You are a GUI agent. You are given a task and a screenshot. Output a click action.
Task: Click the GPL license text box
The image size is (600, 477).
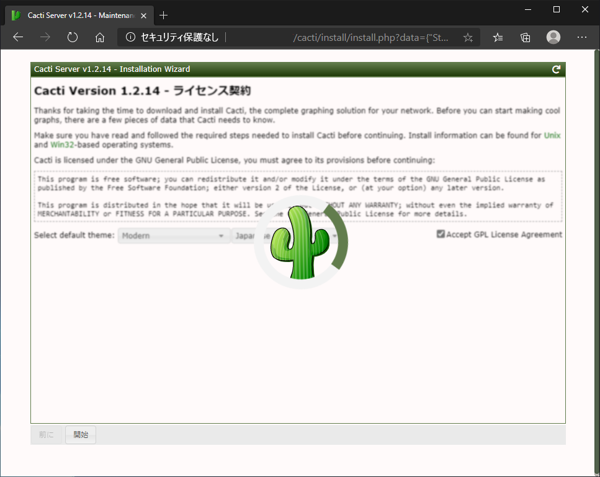tap(298, 196)
